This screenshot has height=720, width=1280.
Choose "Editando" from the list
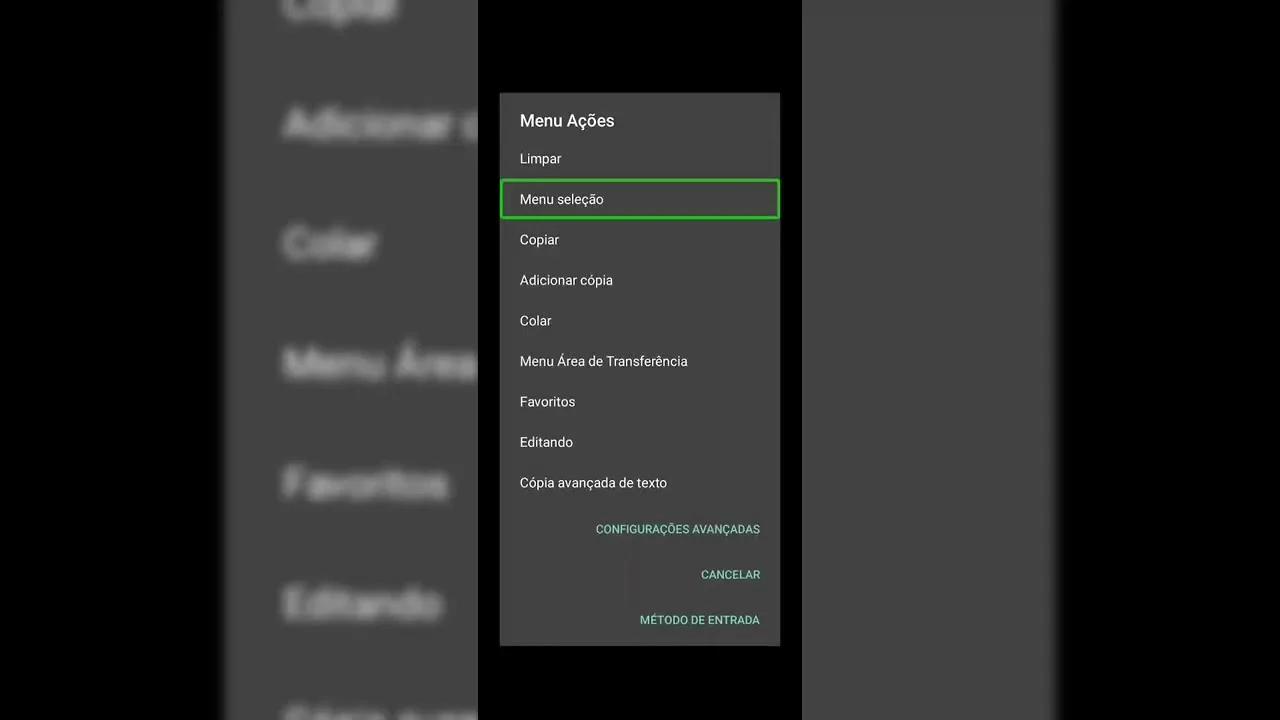tap(546, 442)
